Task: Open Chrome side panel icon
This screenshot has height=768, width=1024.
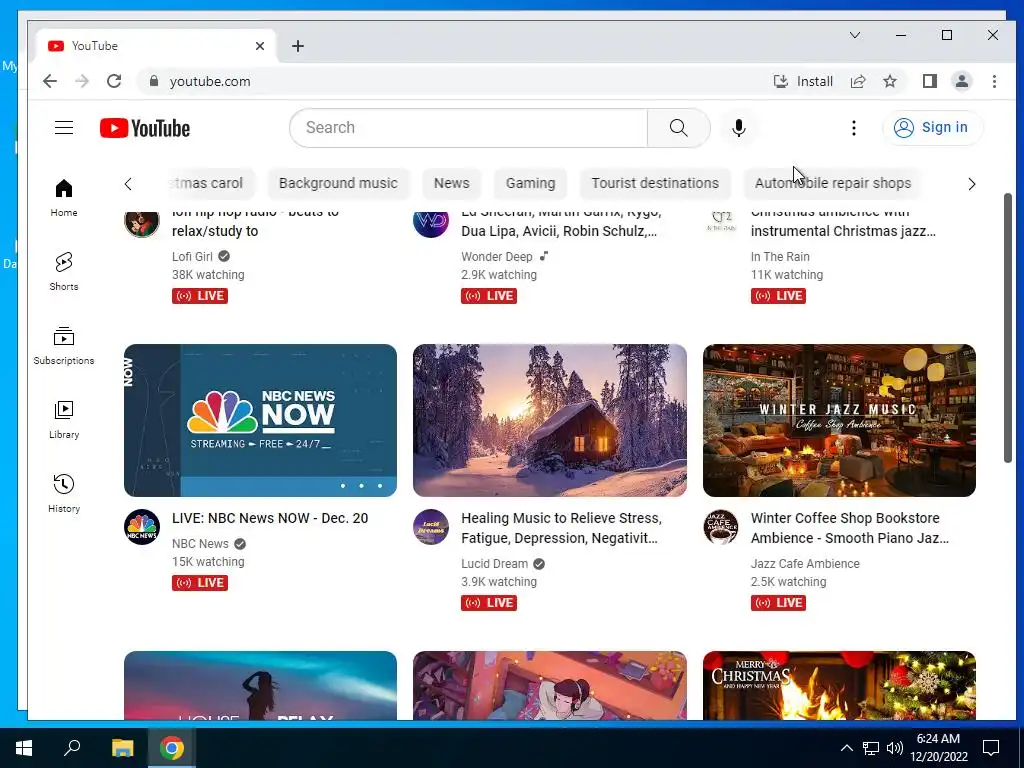Action: (x=929, y=81)
